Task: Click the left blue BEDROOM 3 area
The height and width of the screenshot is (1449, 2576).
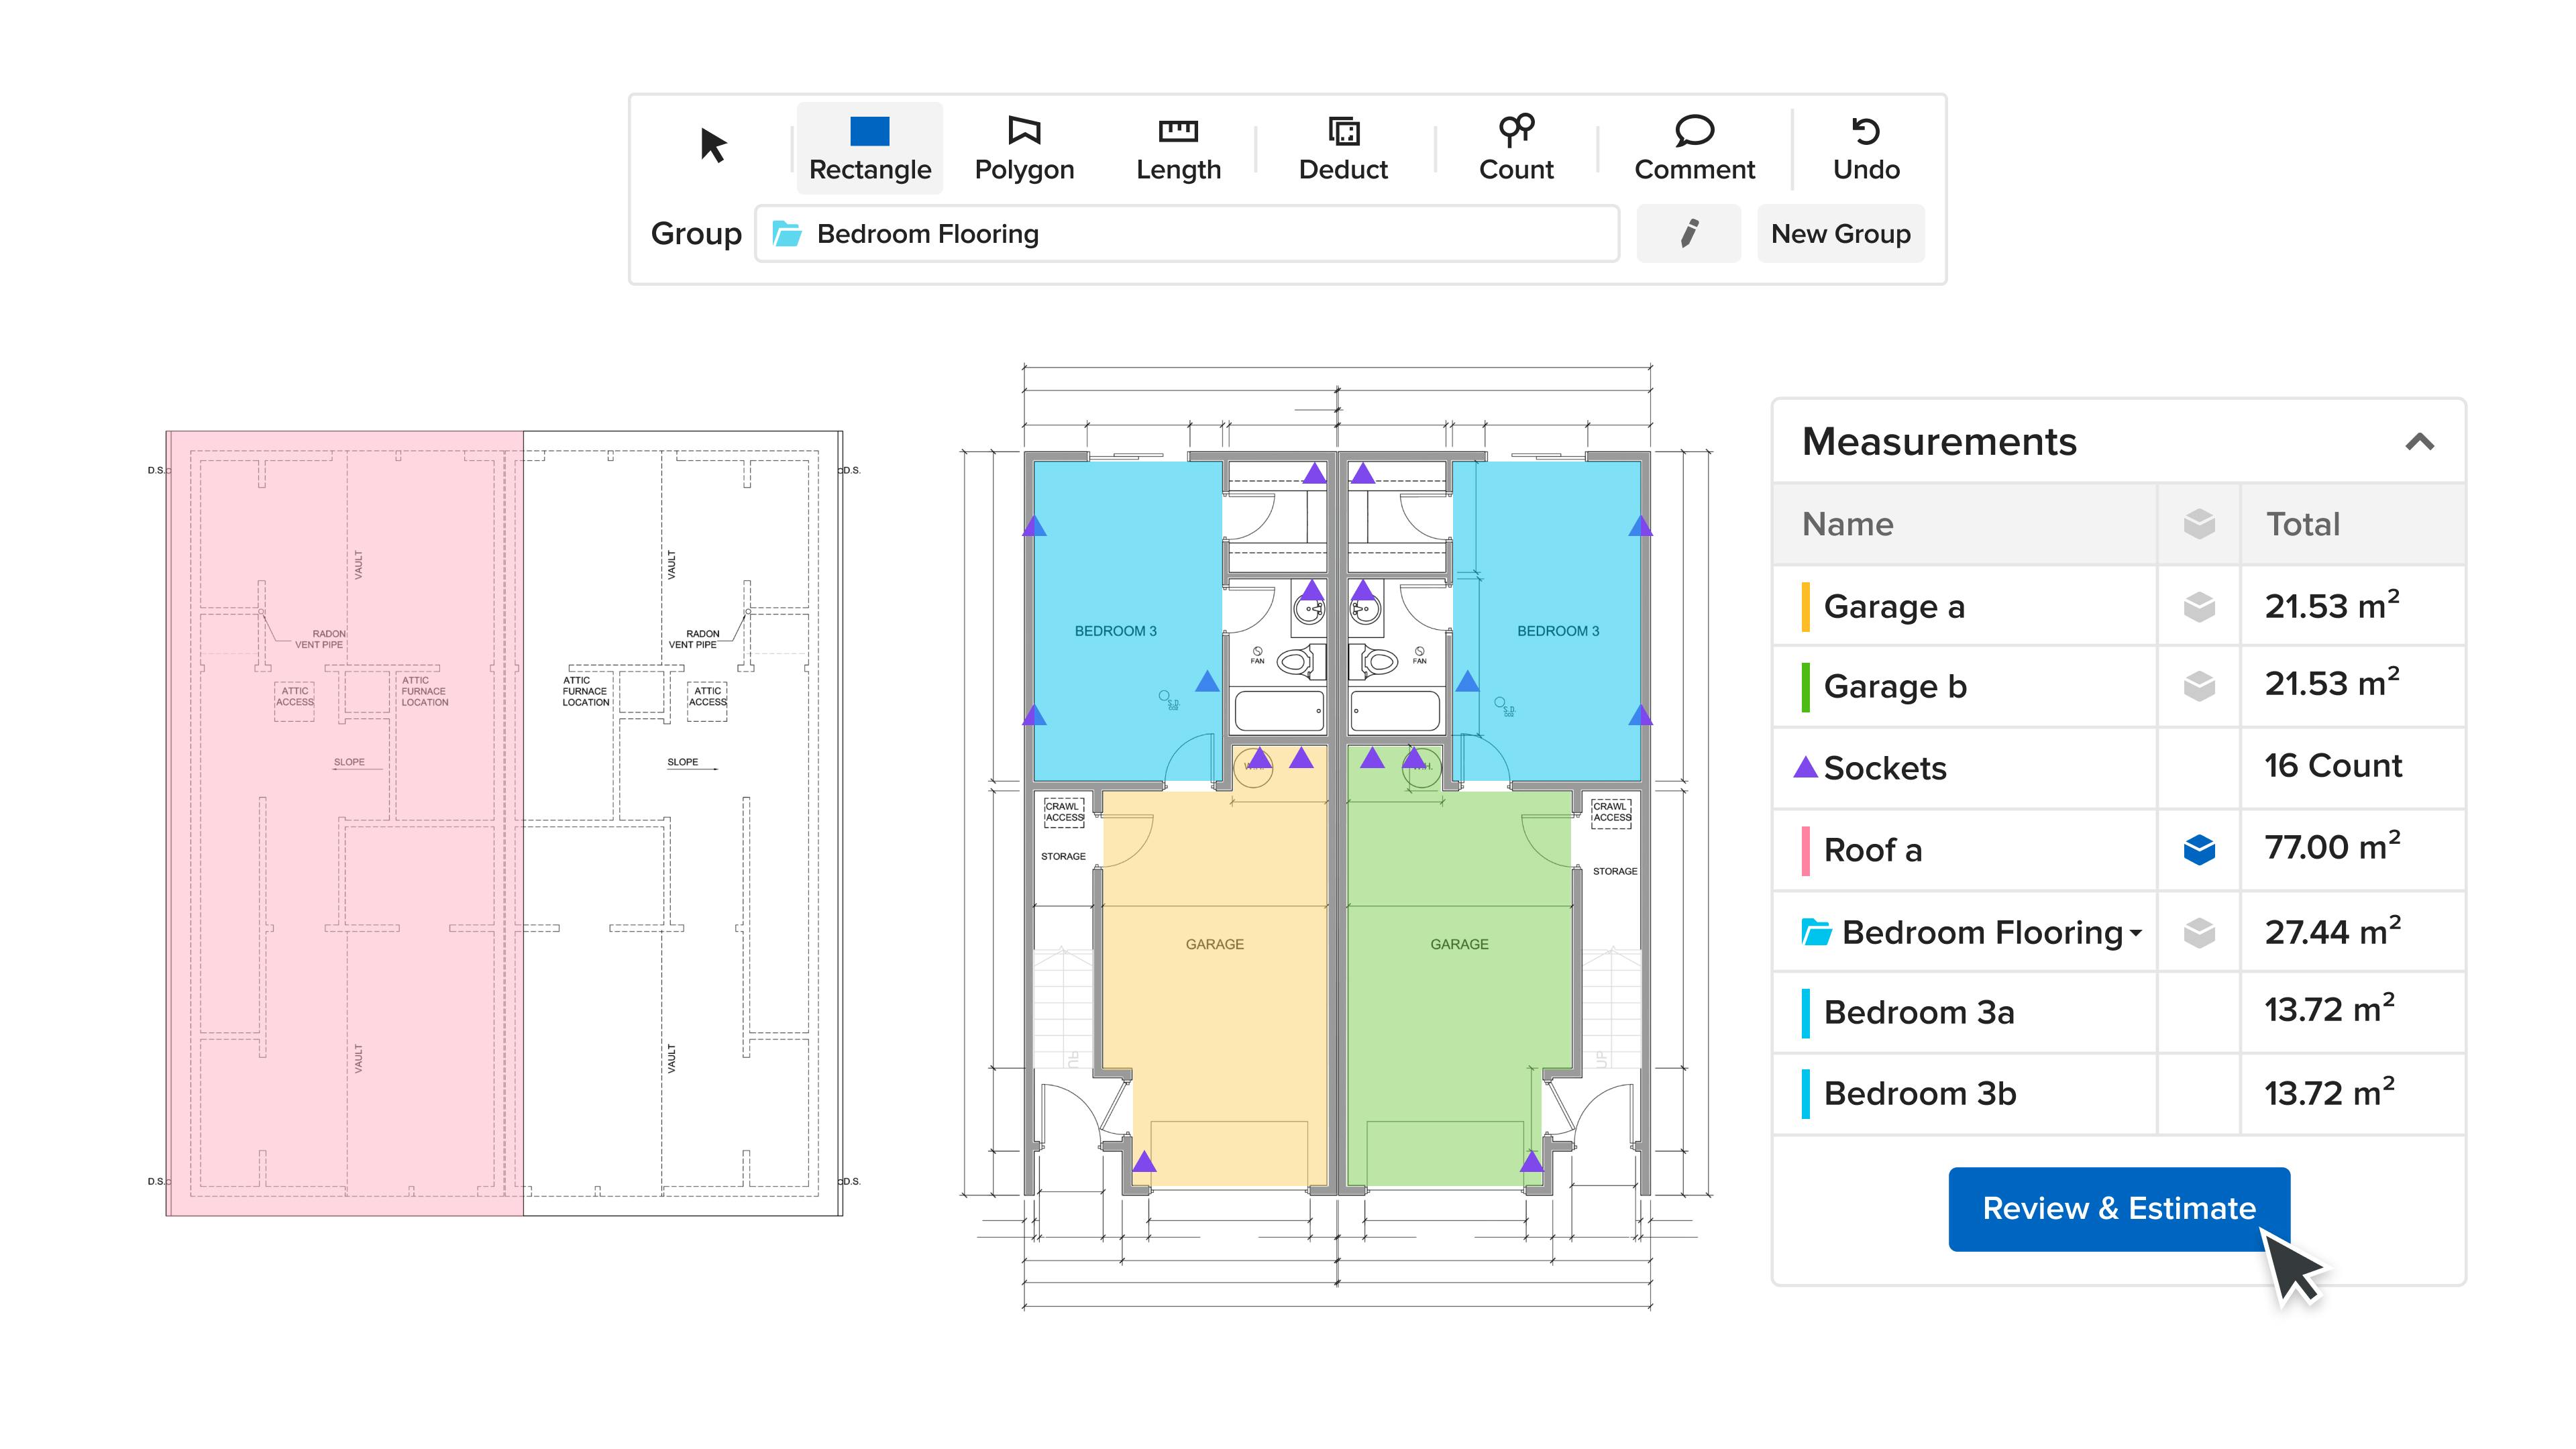Action: click(1127, 620)
